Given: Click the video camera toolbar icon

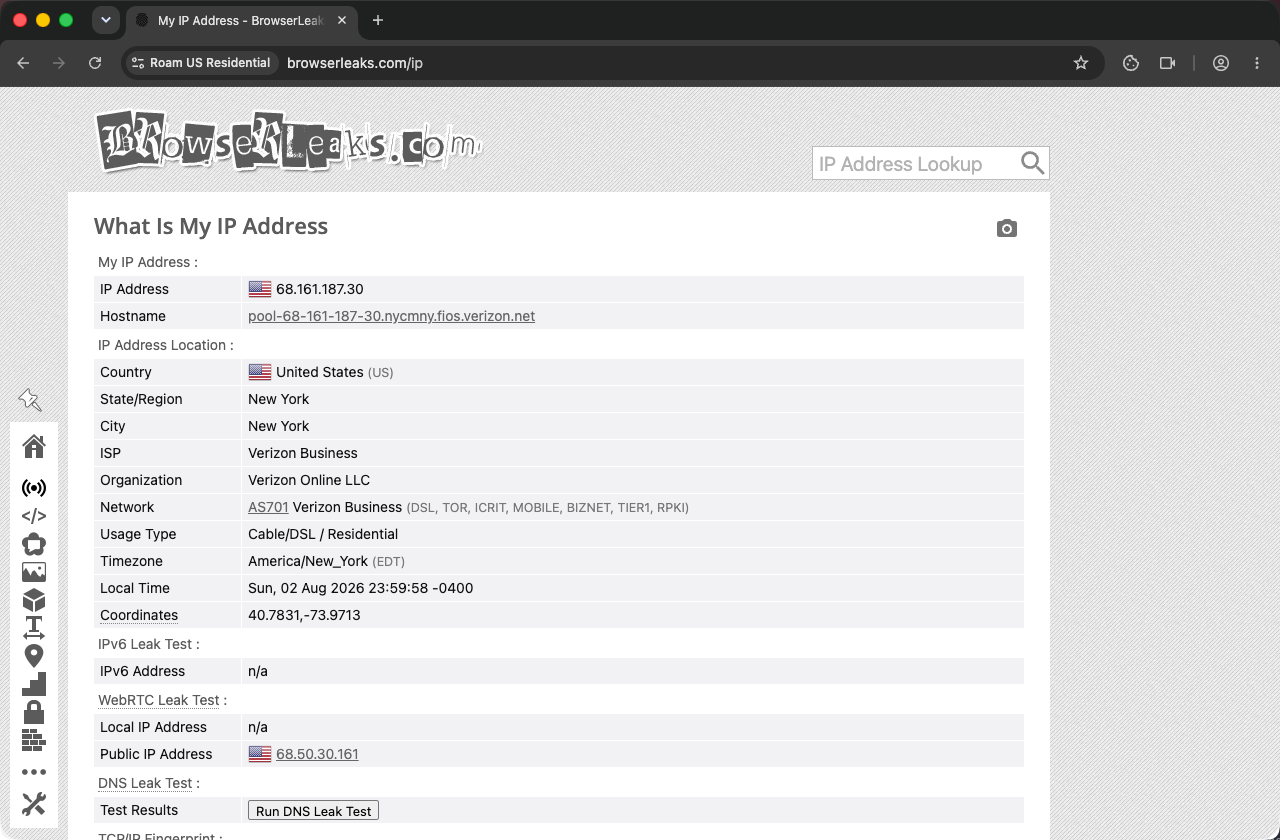Looking at the screenshot, I should coord(1167,63).
